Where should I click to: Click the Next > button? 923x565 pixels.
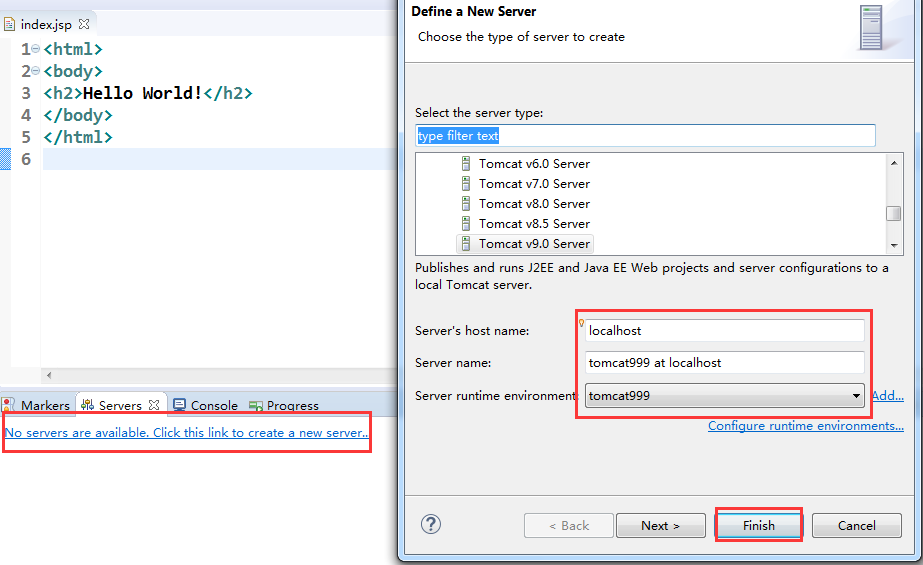pos(660,525)
